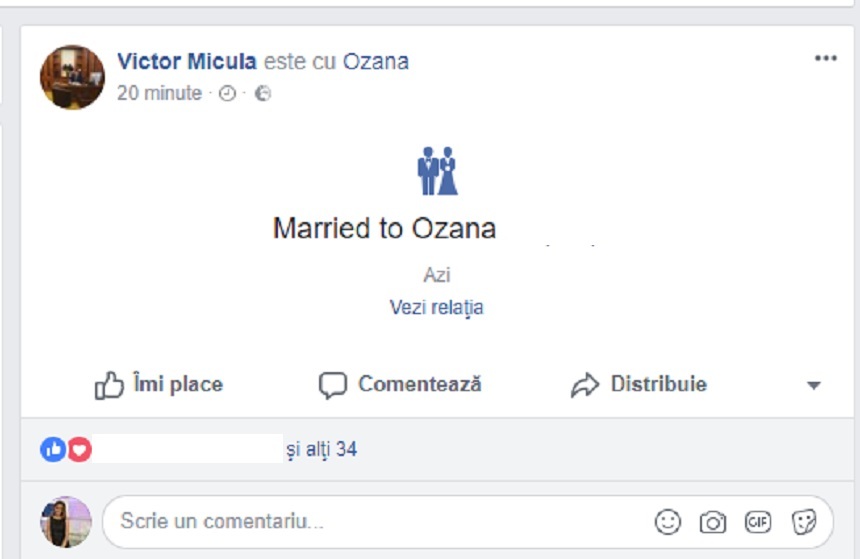Attach a photo with the camera icon
The width and height of the screenshot is (860, 559).
(712, 522)
